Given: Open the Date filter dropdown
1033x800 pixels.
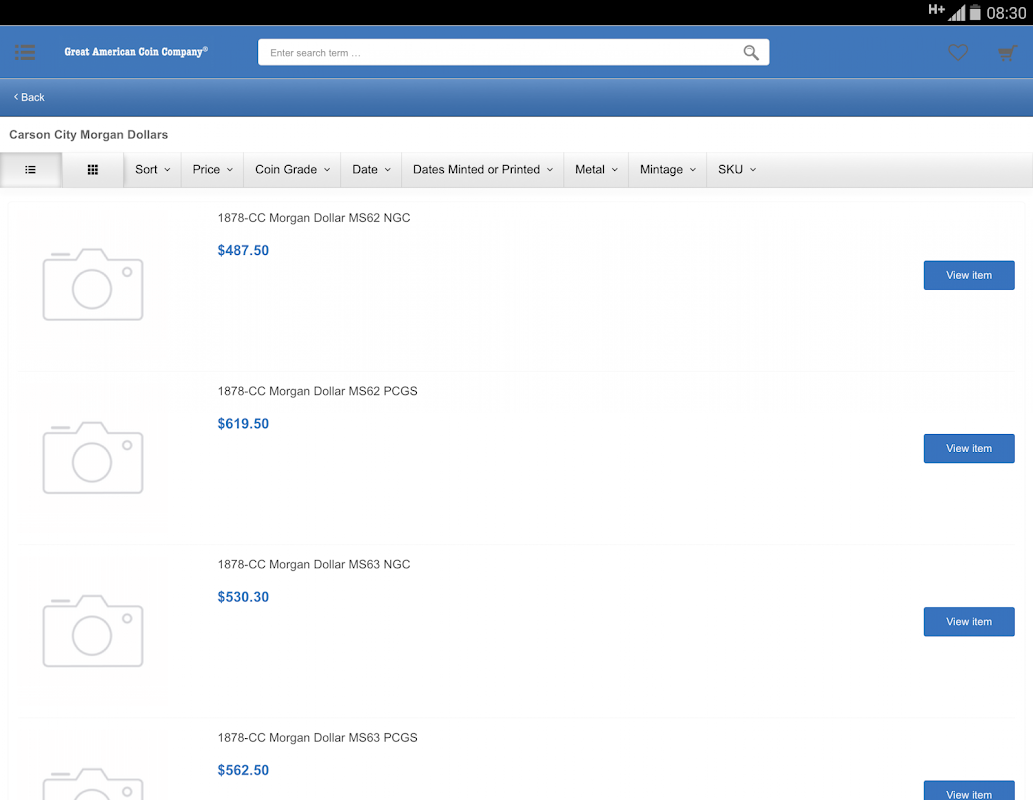Looking at the screenshot, I should click(x=372, y=169).
